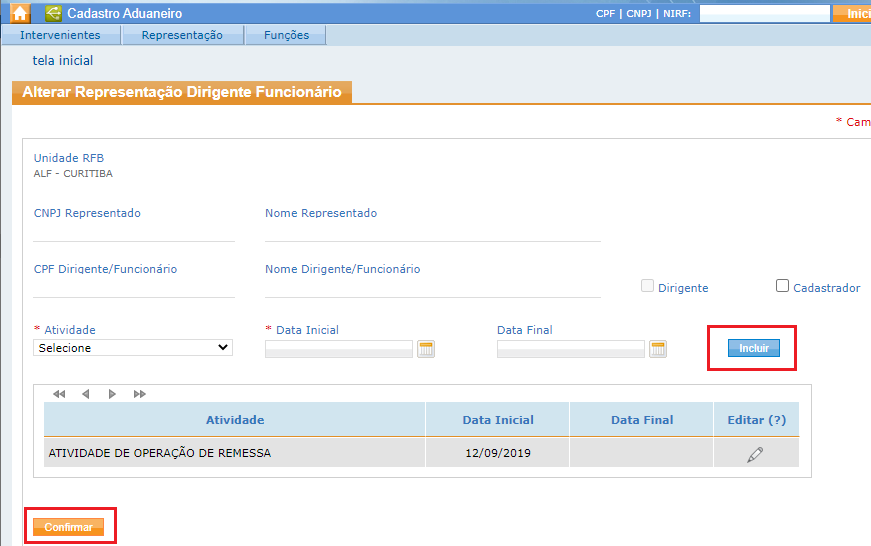The image size is (871, 546).
Task: Expand the Atividade dropdown
Action: 133,348
